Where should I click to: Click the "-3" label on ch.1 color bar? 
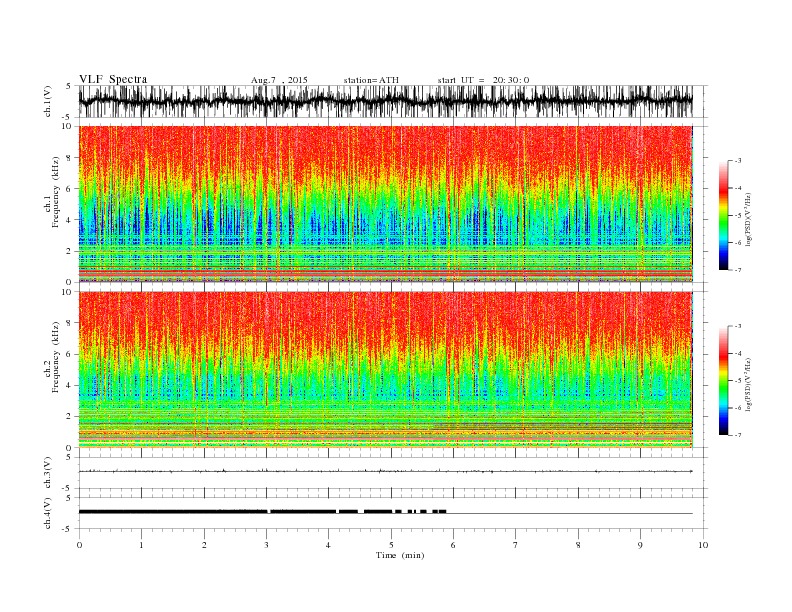pyautogui.click(x=737, y=161)
